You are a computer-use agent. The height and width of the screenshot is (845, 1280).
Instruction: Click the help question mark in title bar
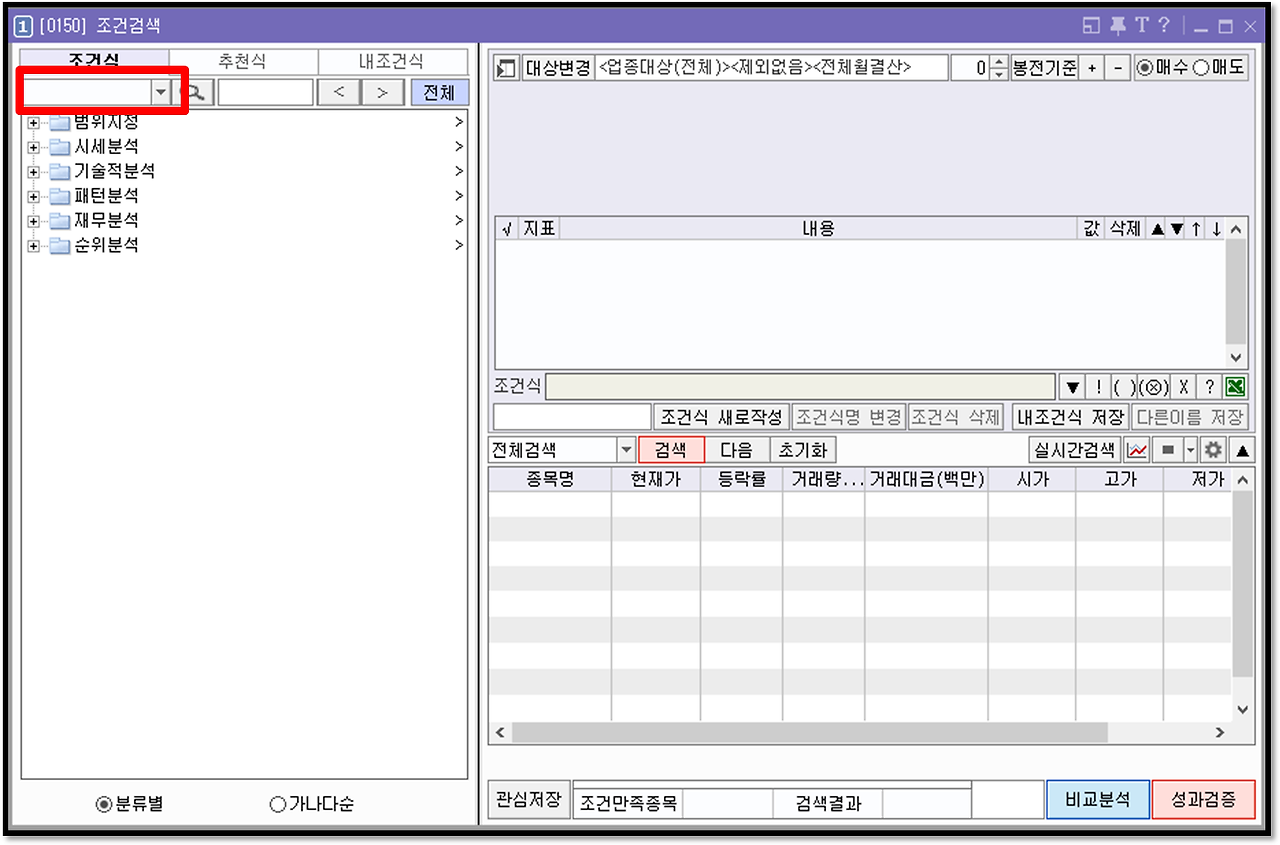pos(1164,25)
